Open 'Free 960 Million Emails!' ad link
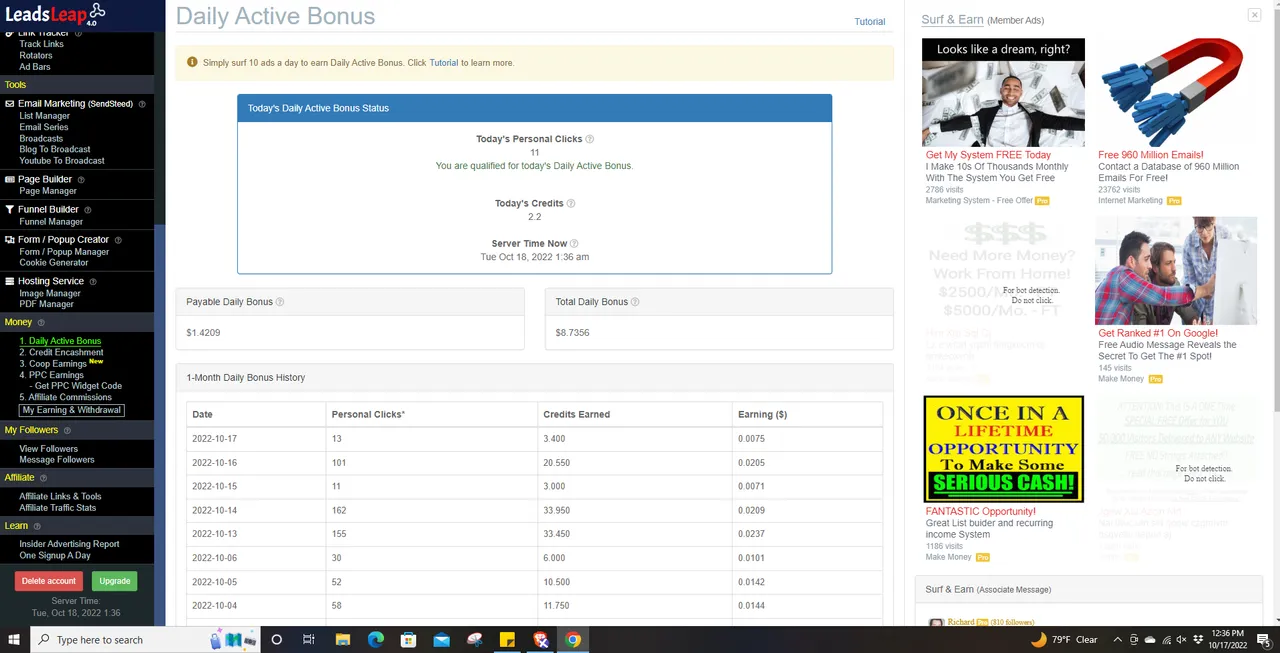This screenshot has width=1280, height=653. point(1151,155)
